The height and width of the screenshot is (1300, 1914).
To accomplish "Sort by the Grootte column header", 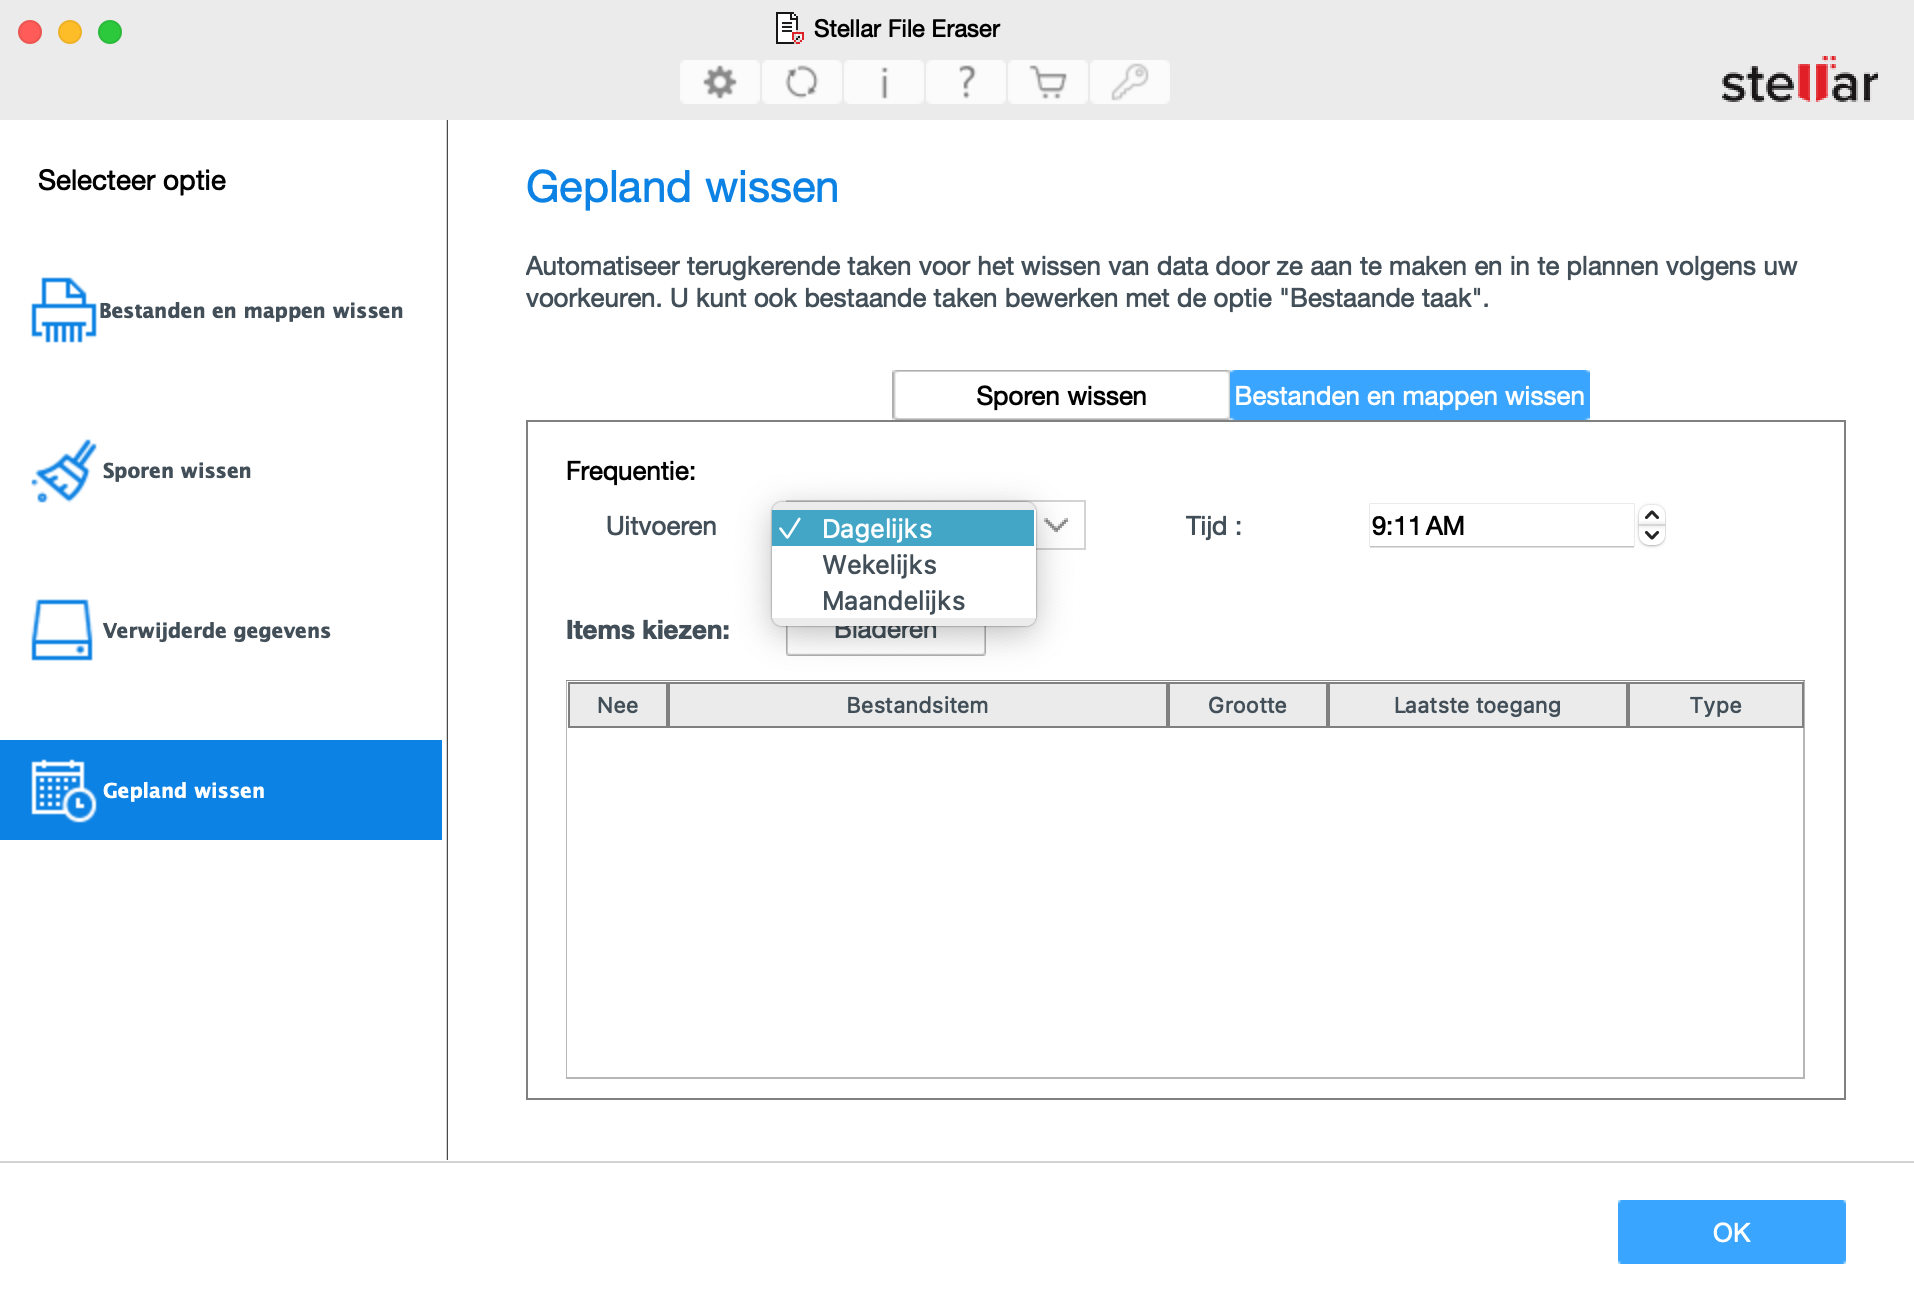I will tap(1247, 705).
